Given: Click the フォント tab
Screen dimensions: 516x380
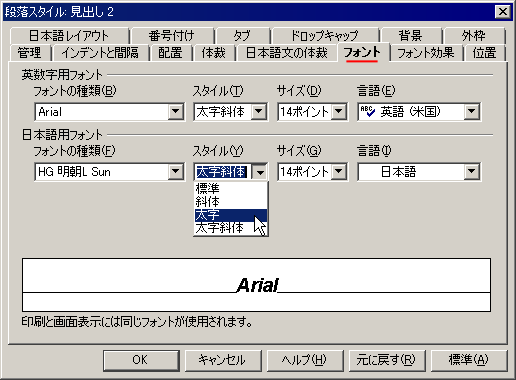Looking at the screenshot, I should 362,53.
